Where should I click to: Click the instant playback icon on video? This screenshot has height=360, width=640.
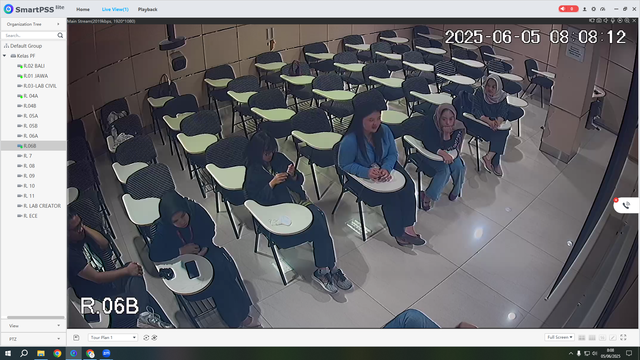[620, 20]
